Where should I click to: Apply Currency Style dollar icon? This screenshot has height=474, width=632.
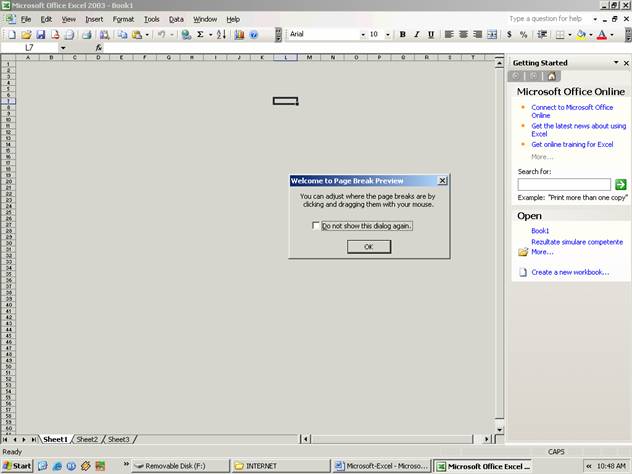tap(509, 35)
